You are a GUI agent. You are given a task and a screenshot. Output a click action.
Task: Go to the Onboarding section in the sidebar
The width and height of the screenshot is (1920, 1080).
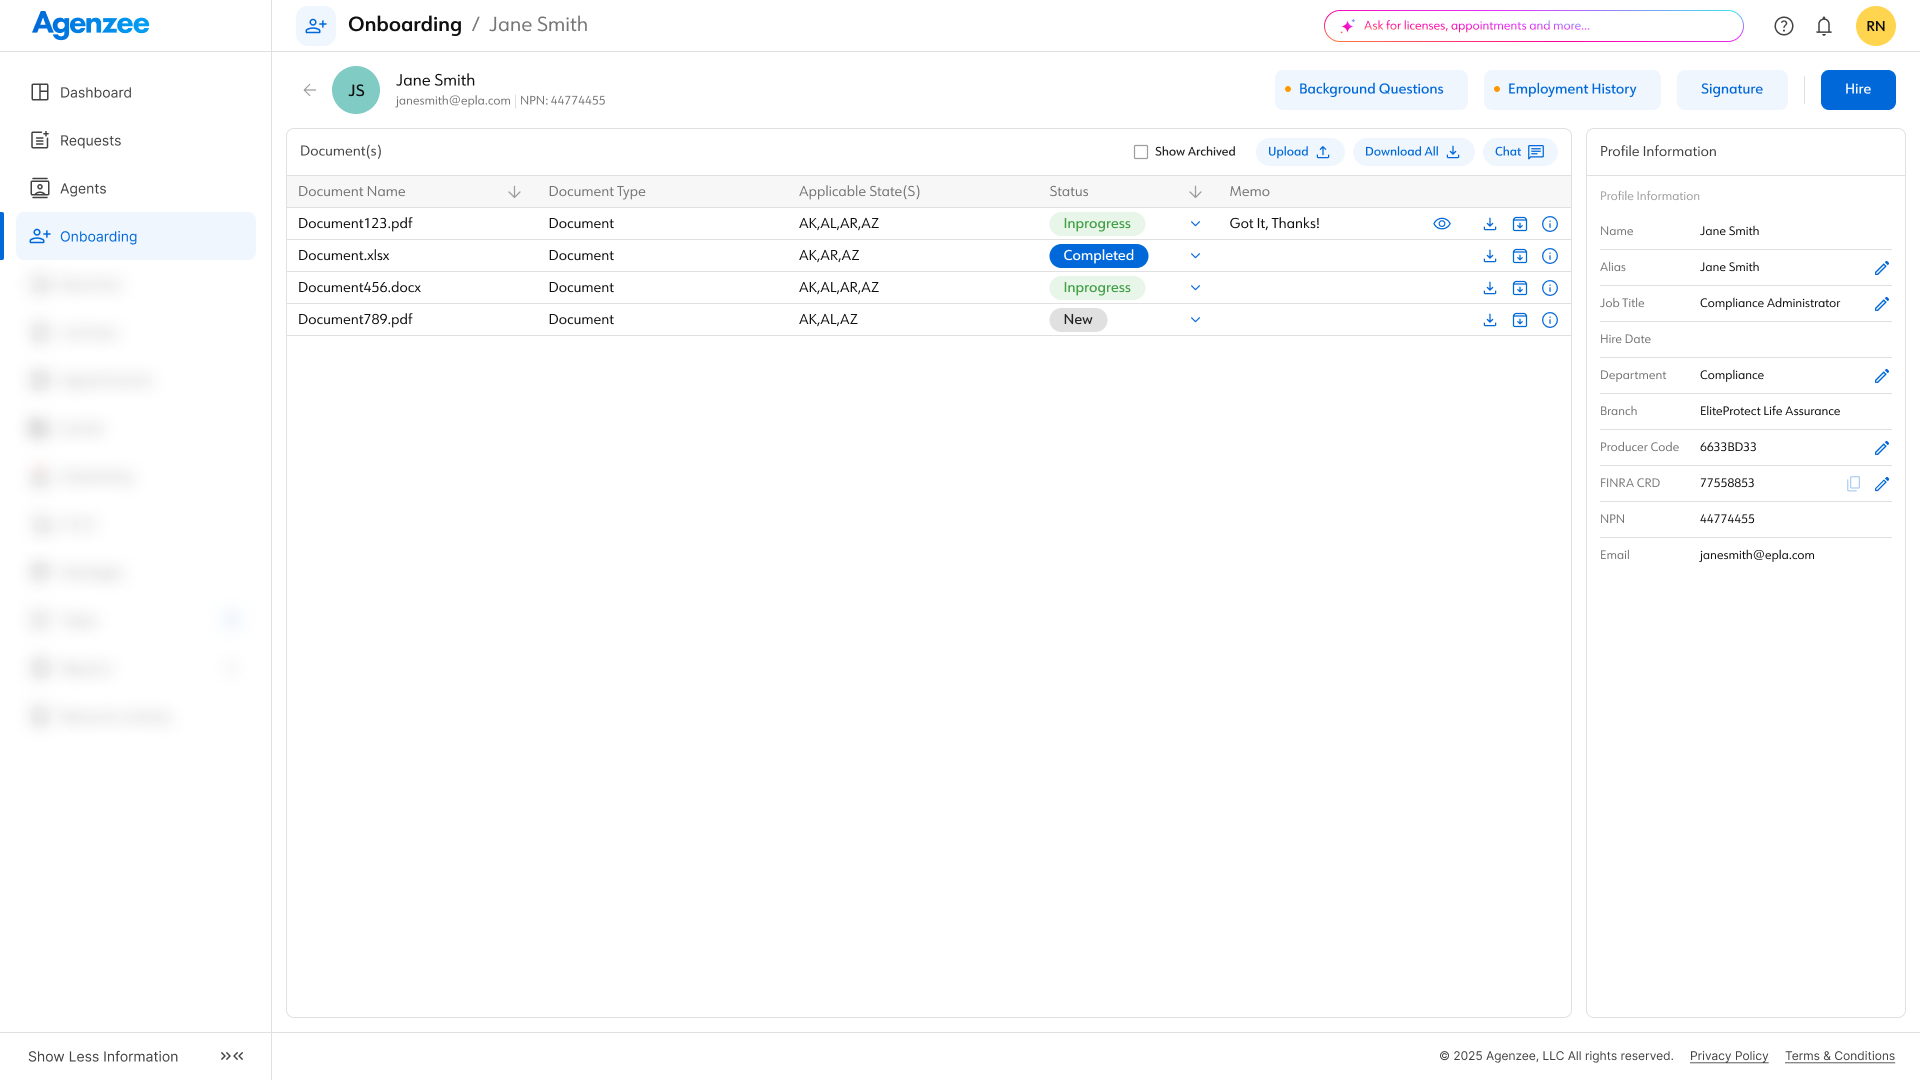click(x=97, y=236)
